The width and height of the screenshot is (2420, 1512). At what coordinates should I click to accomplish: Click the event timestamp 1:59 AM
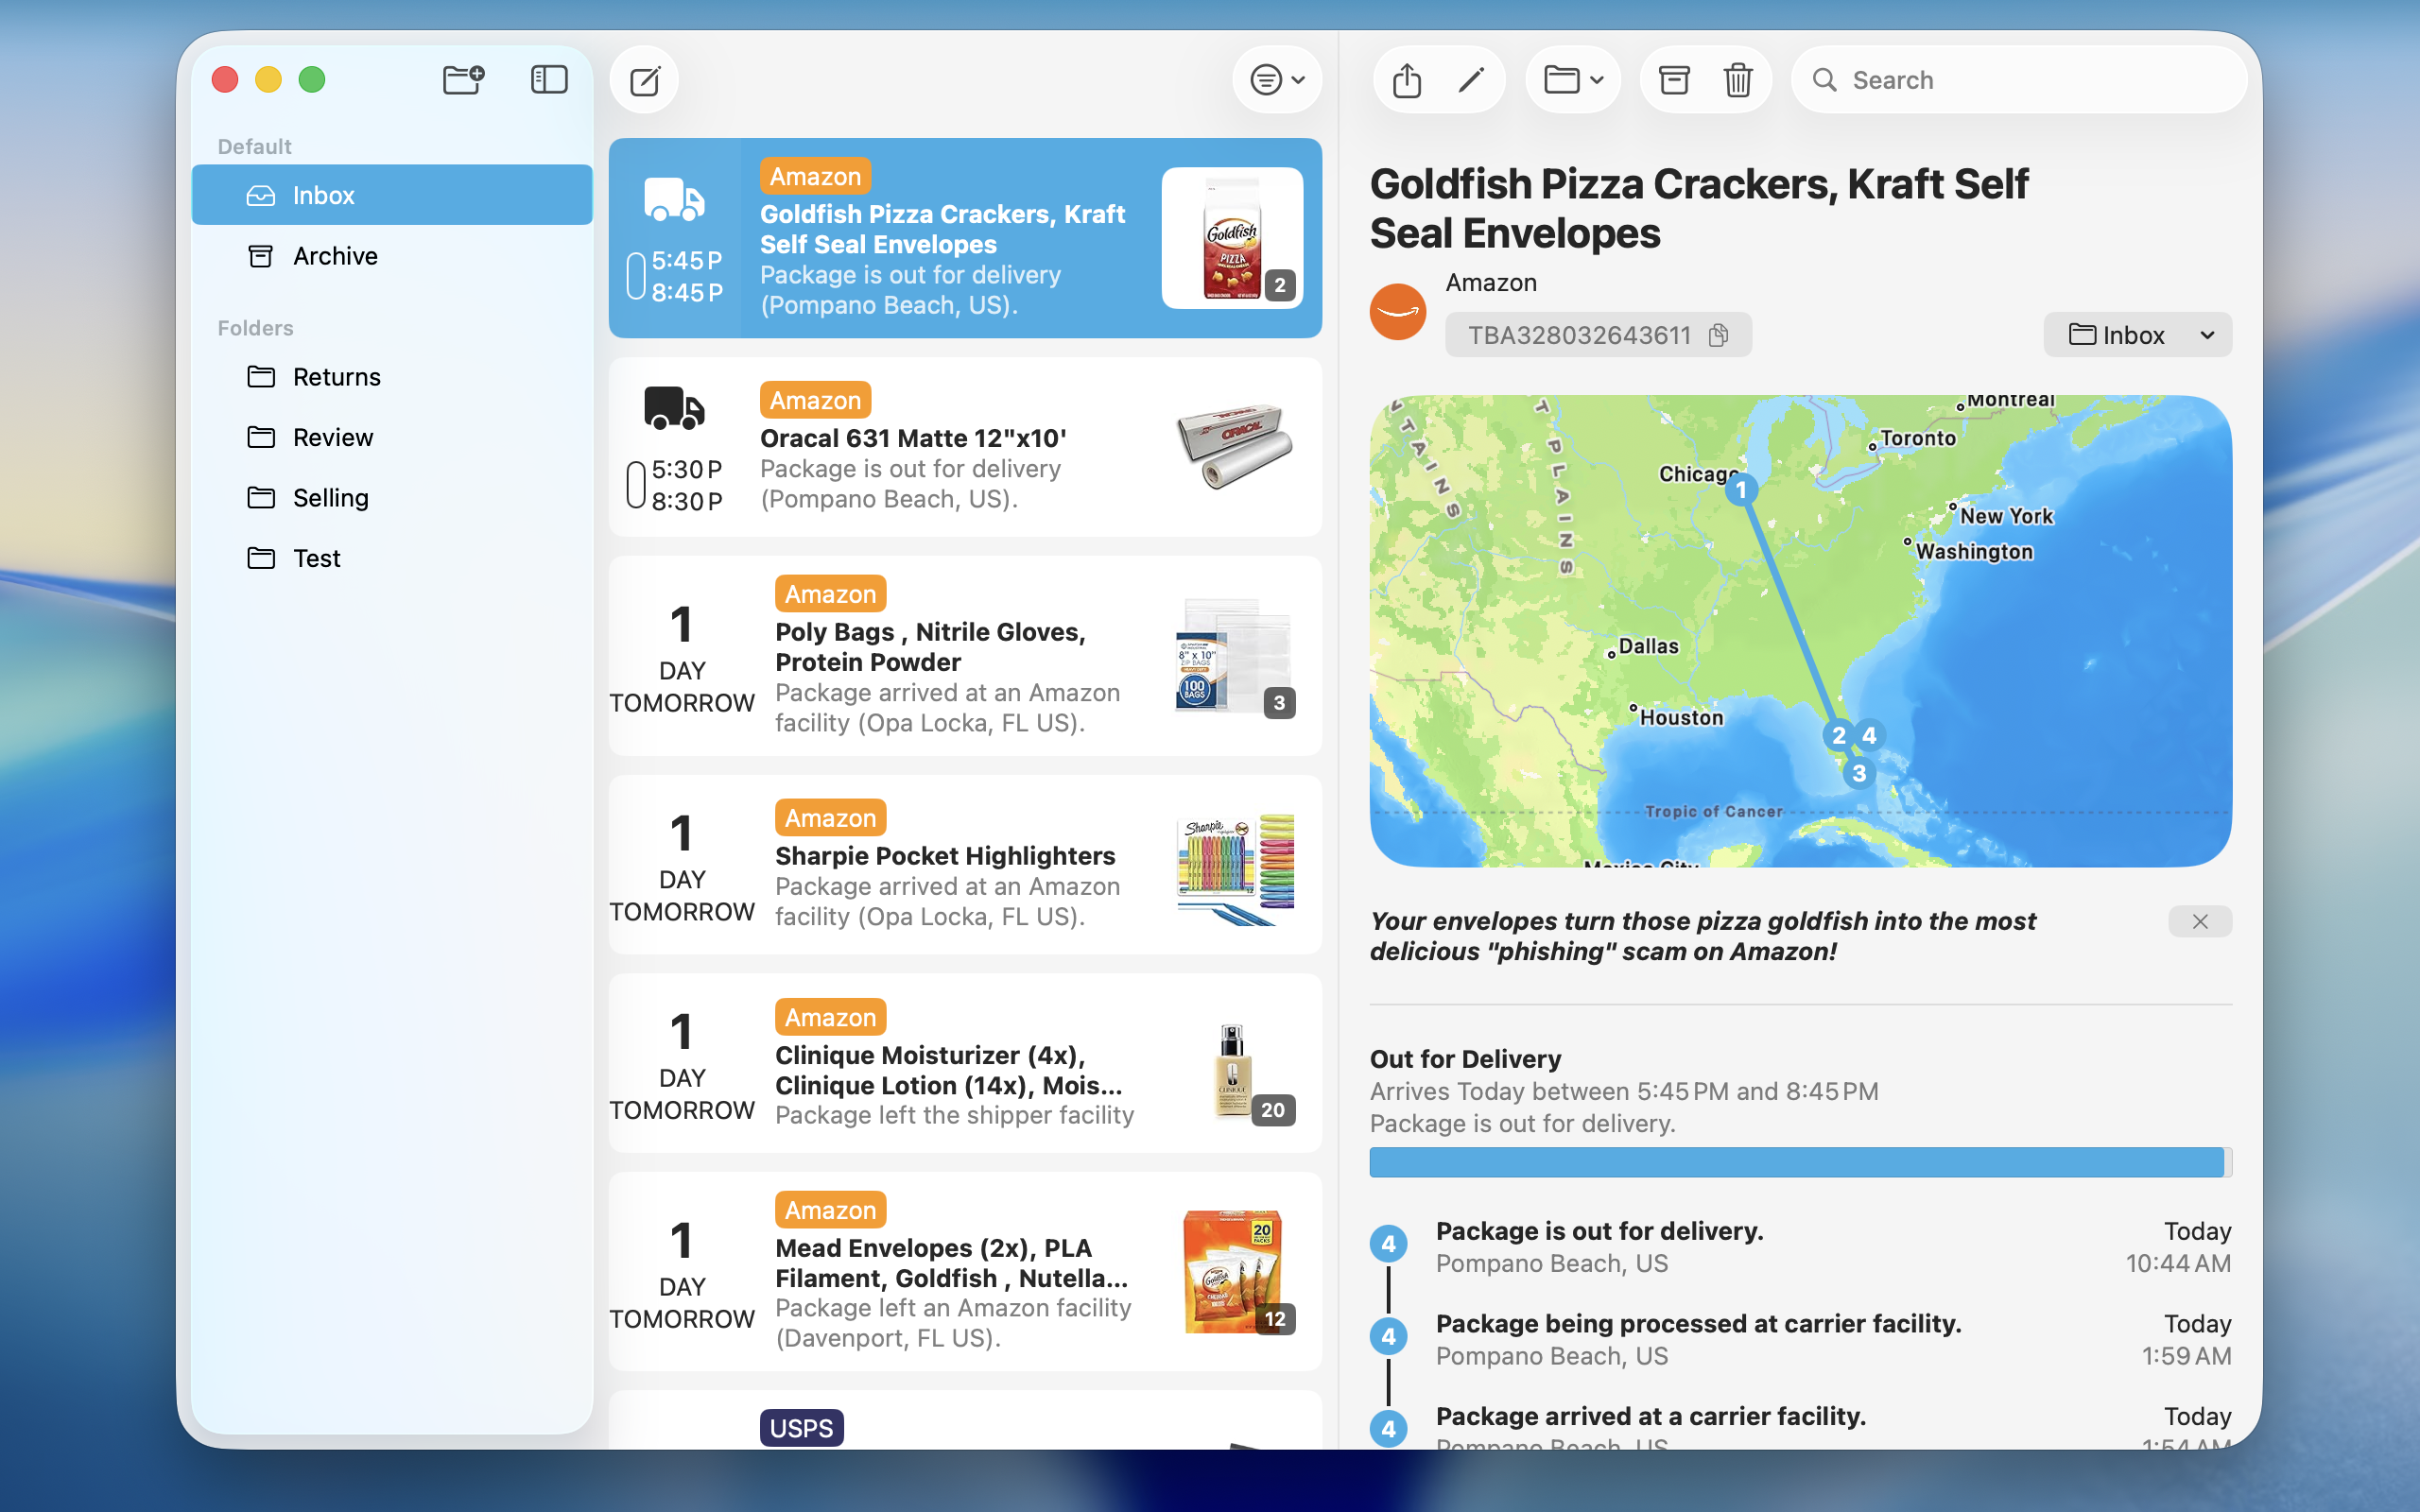click(x=2186, y=1356)
